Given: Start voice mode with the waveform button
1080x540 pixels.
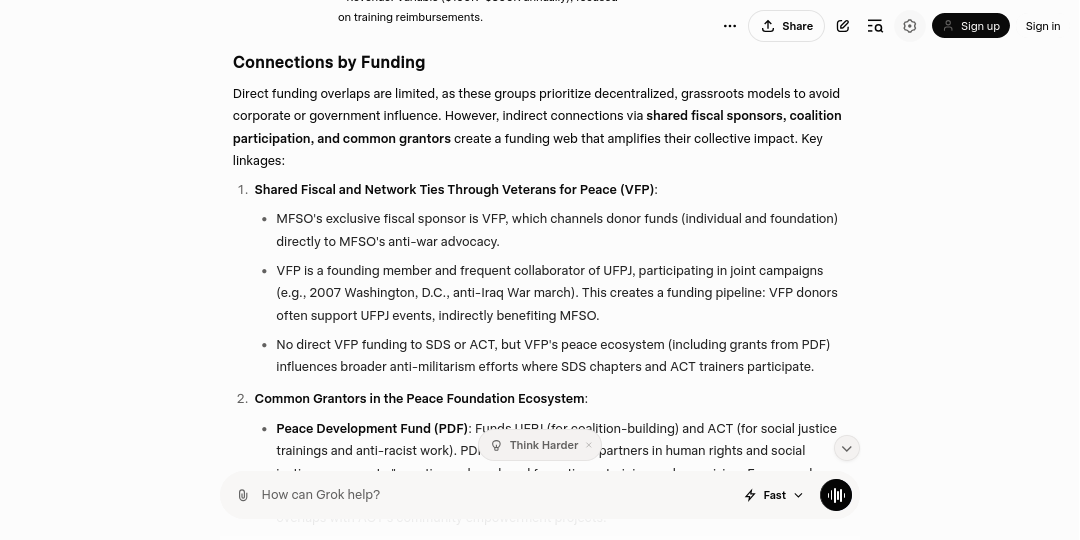Looking at the screenshot, I should coord(835,495).
